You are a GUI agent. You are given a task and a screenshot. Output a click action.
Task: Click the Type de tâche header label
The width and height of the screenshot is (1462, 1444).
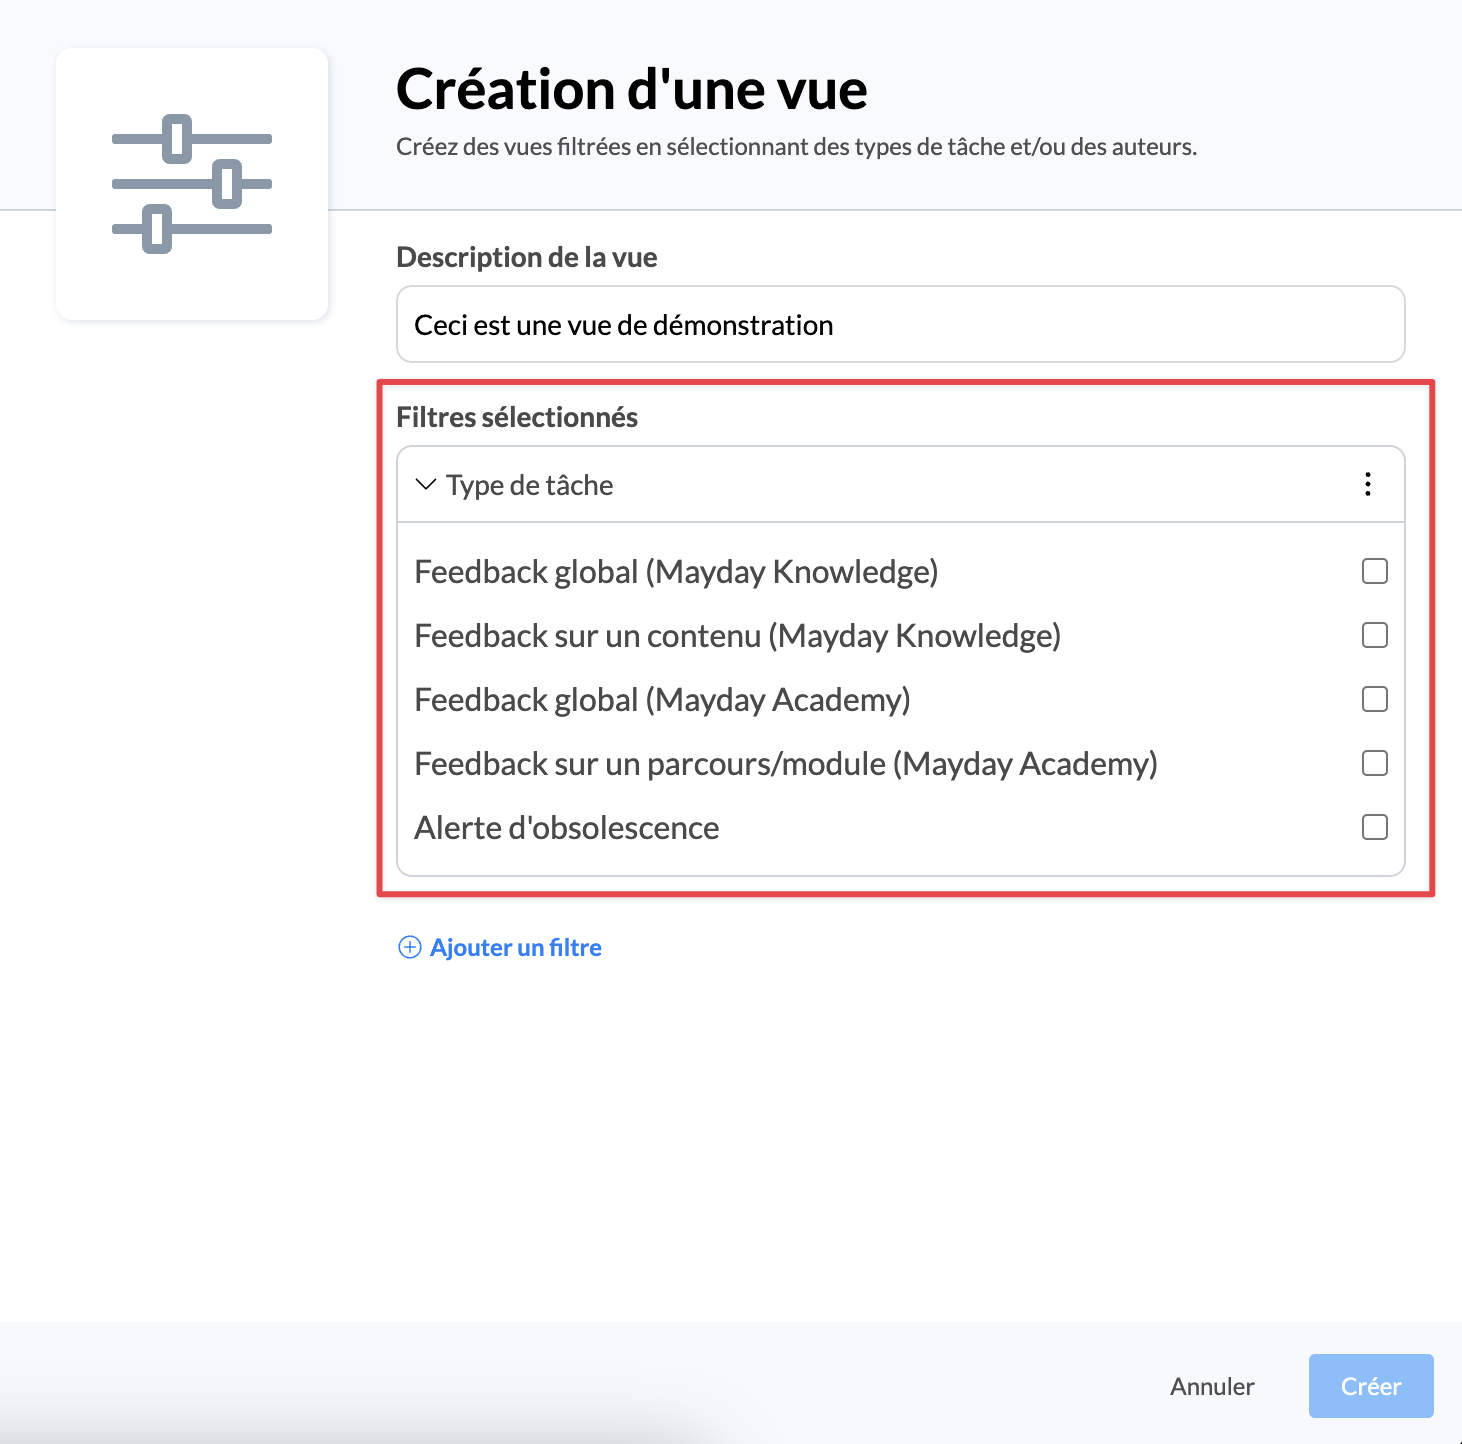coord(530,485)
